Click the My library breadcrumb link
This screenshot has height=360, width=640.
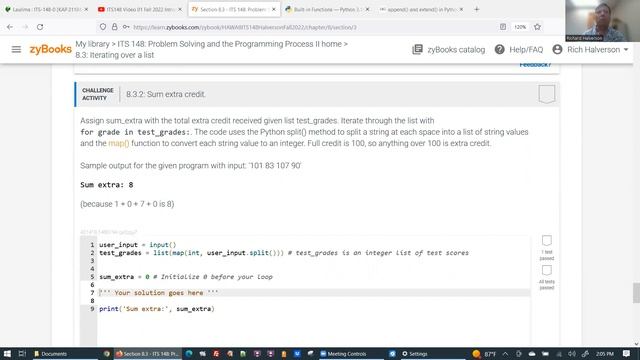coord(92,44)
